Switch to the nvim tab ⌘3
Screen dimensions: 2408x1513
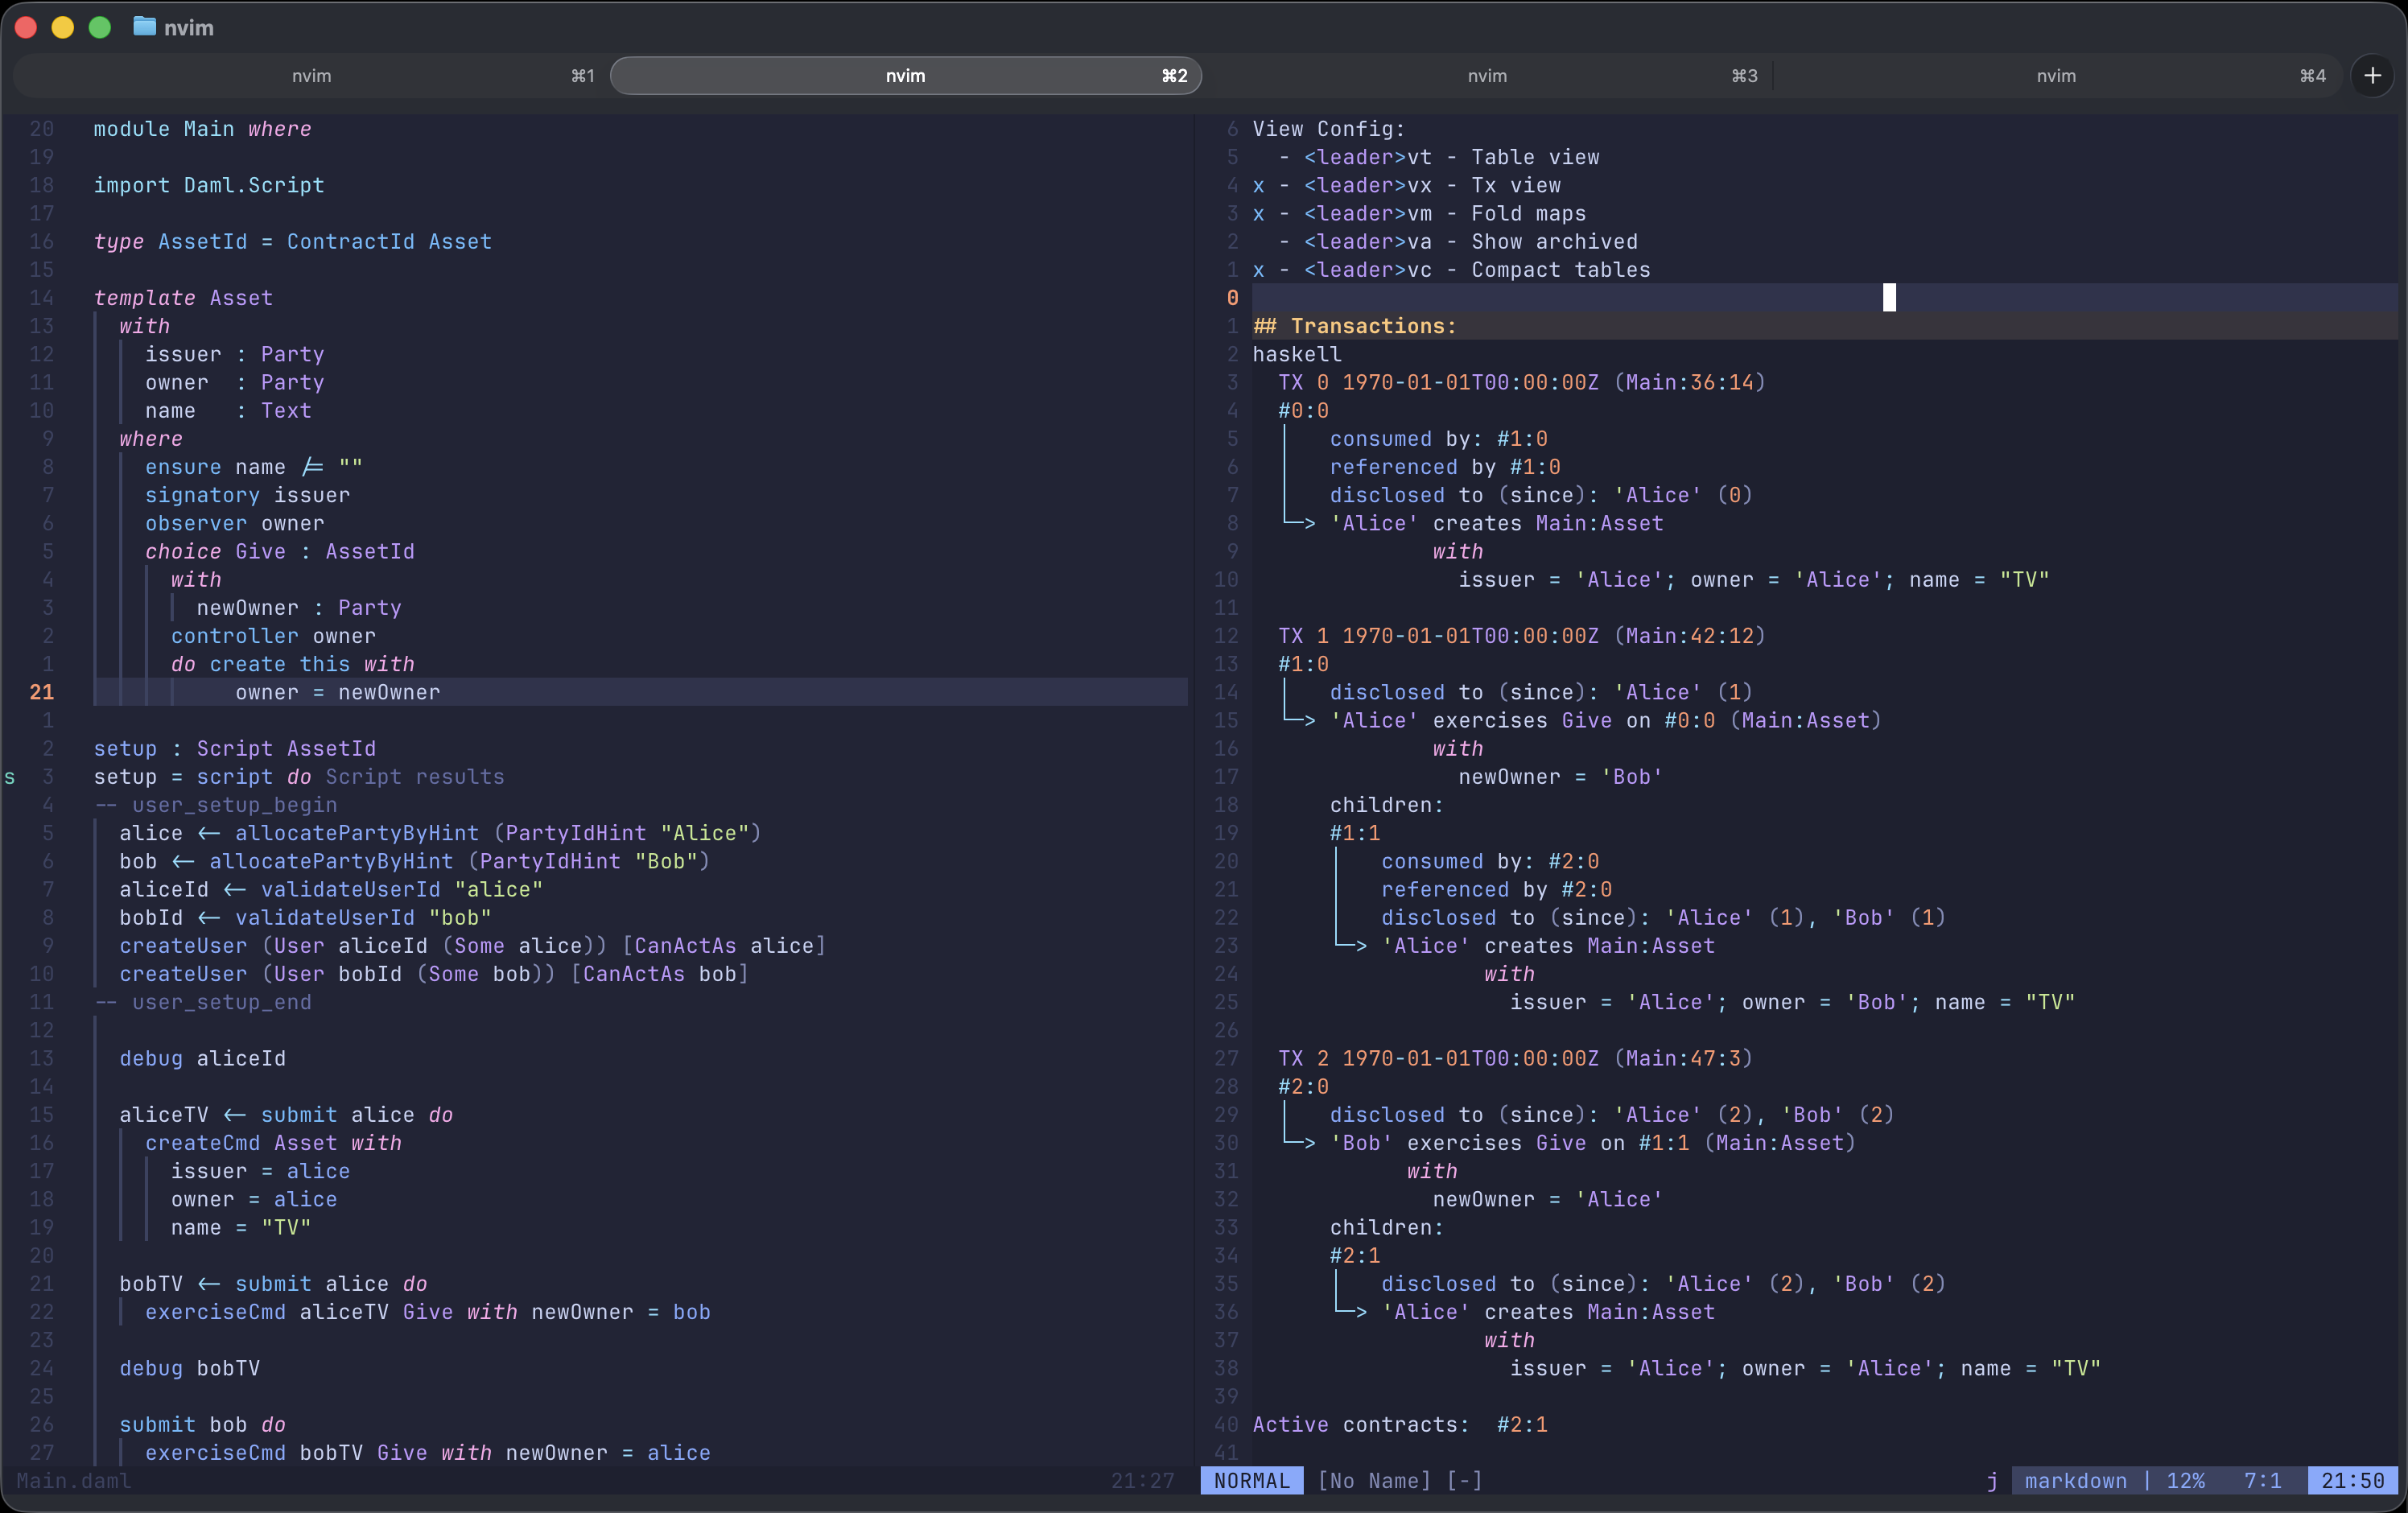pos(1487,76)
